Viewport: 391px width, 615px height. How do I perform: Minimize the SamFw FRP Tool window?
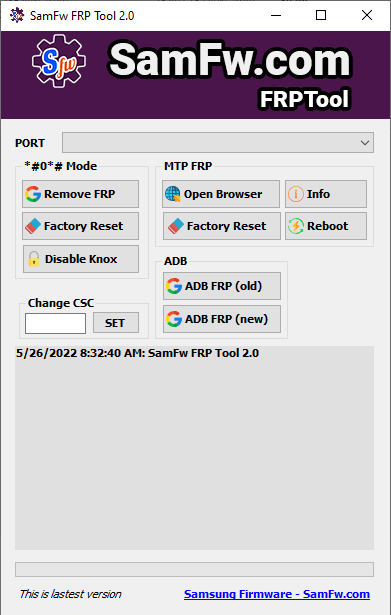pos(276,15)
